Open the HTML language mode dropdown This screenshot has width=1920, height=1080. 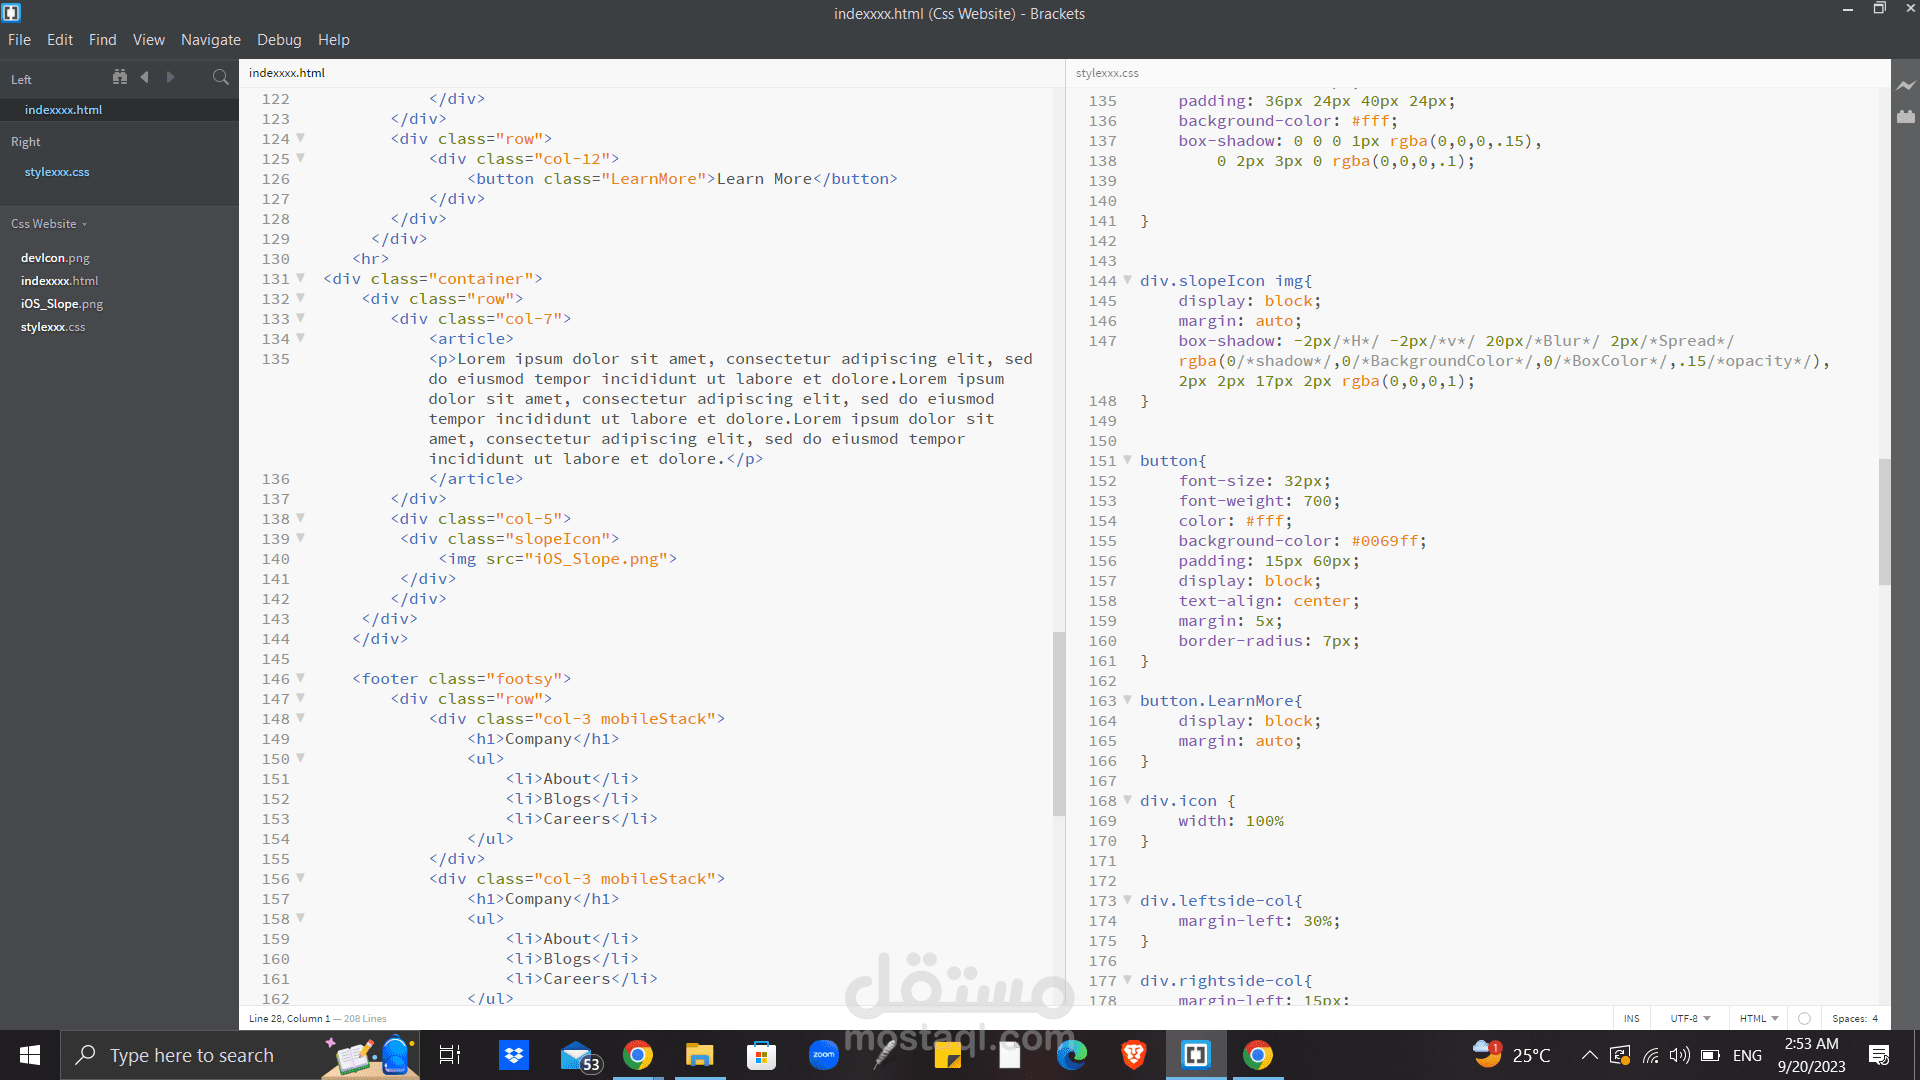coord(1758,1018)
